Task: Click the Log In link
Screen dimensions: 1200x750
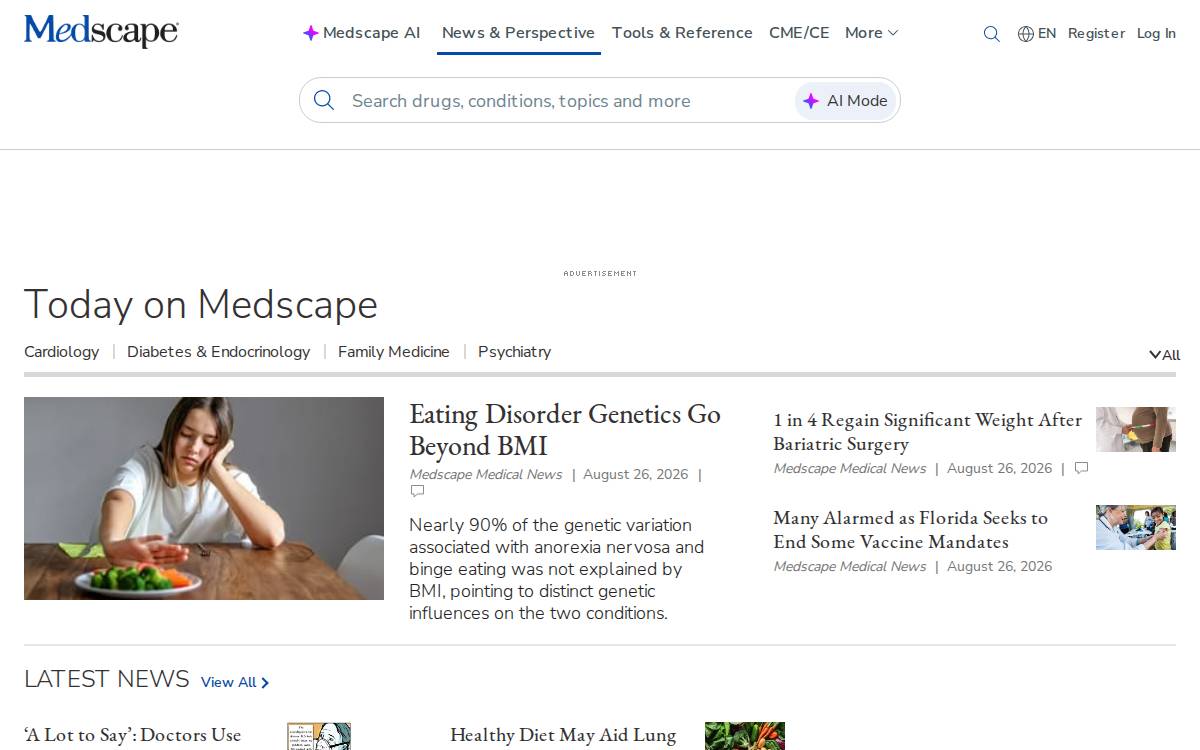Action: pyautogui.click(x=1156, y=33)
